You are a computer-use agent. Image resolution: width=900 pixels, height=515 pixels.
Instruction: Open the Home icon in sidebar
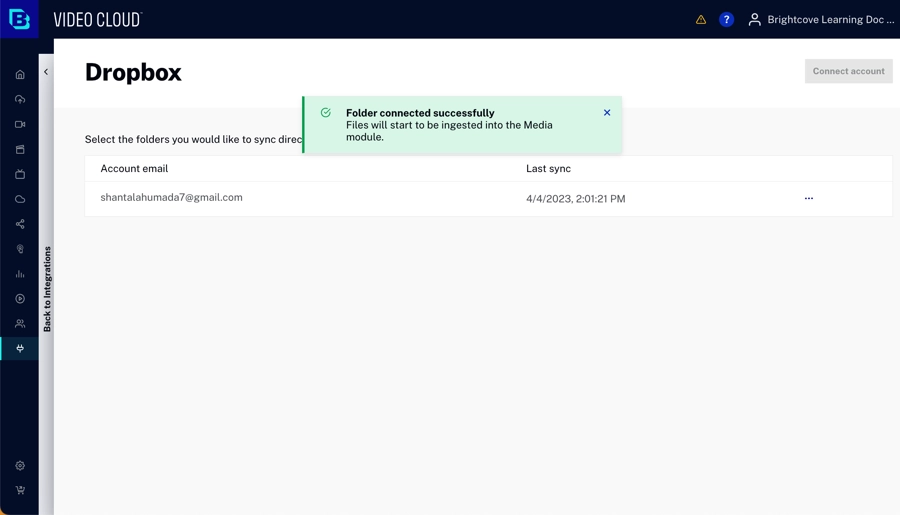click(20, 75)
